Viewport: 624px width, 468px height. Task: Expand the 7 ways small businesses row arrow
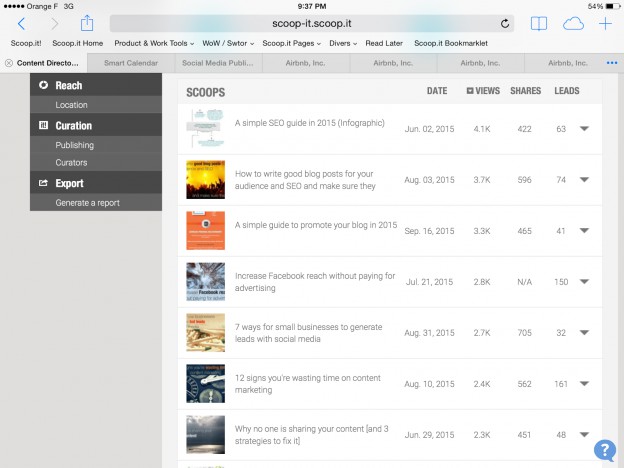(x=584, y=332)
